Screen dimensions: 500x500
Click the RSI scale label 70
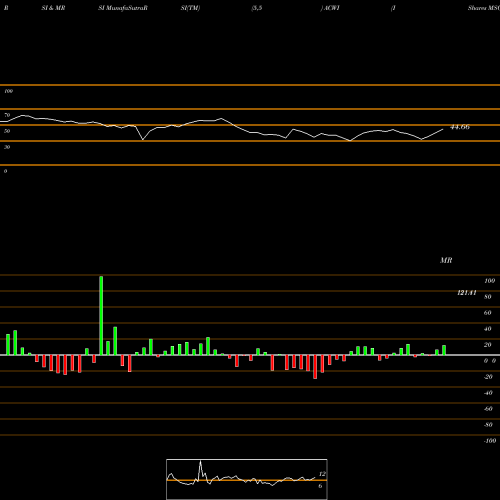click(x=7, y=115)
